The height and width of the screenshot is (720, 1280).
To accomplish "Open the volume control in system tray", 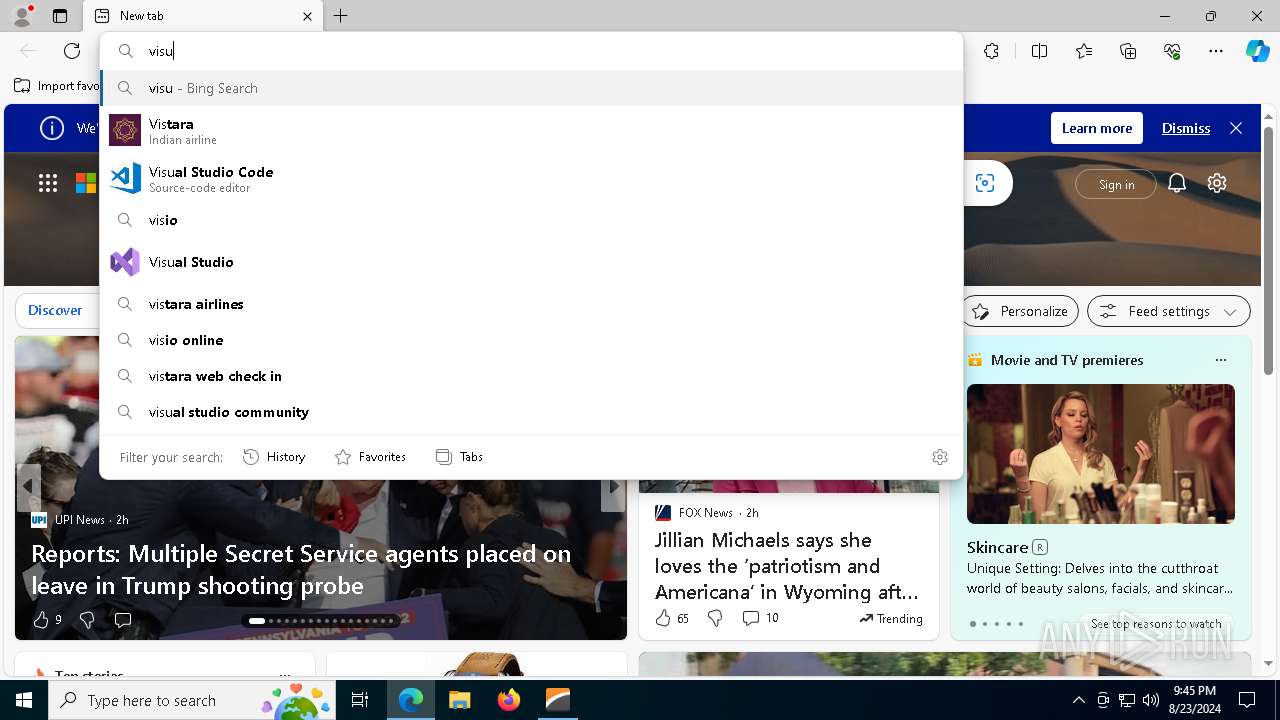I will [1151, 700].
